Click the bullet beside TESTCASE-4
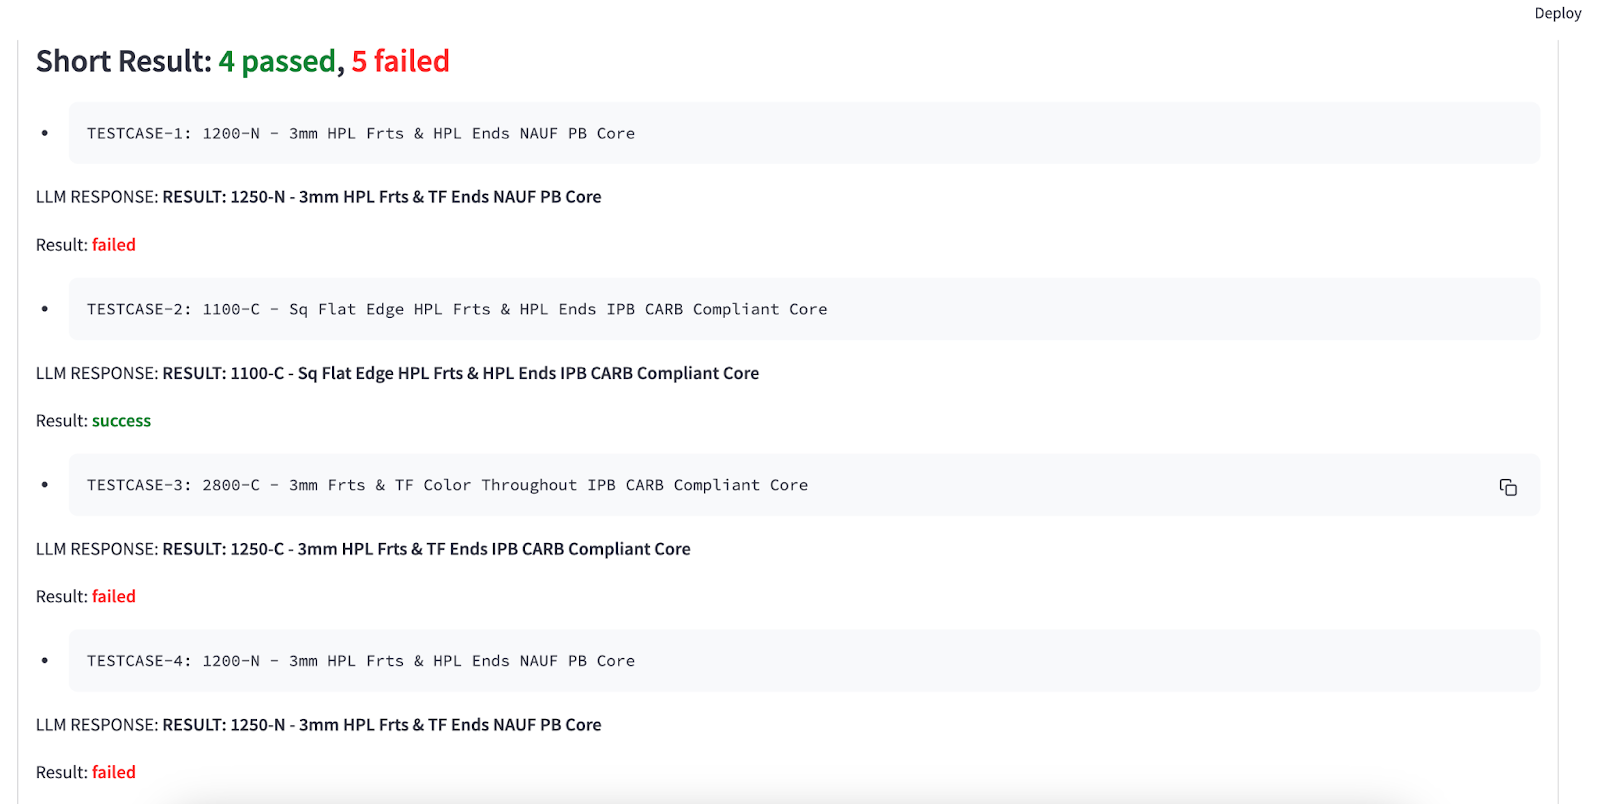 click(44, 661)
